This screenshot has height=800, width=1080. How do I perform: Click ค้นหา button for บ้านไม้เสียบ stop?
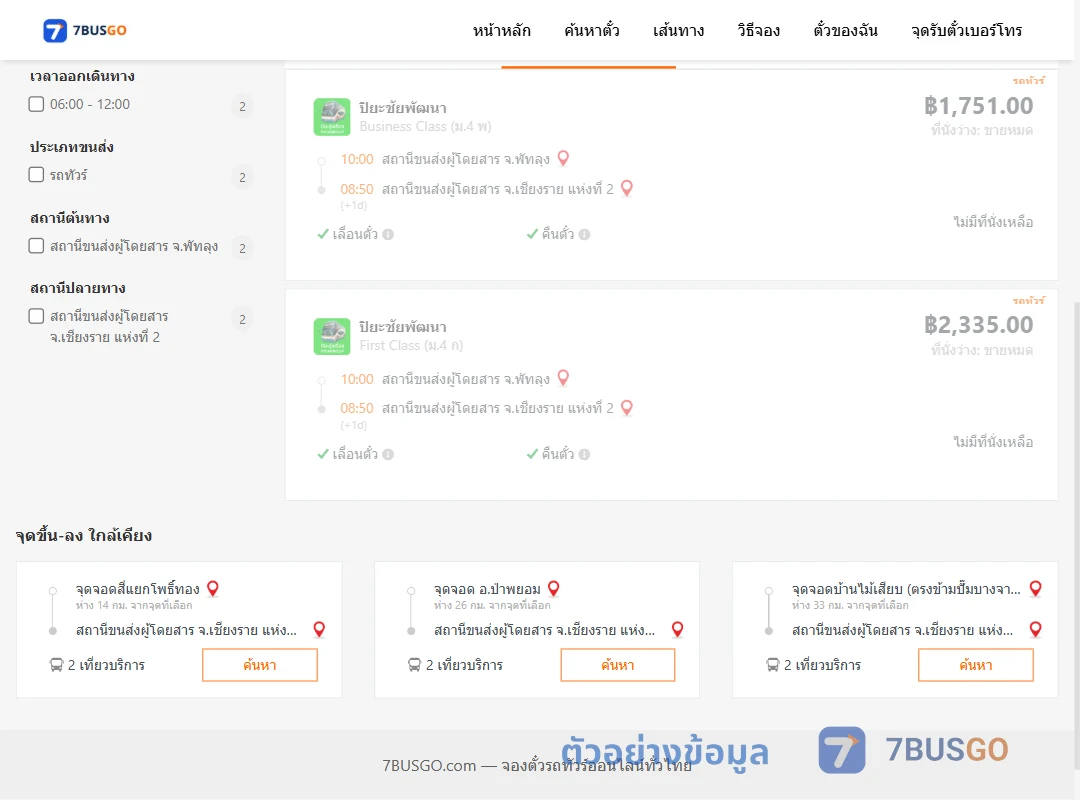coord(975,665)
